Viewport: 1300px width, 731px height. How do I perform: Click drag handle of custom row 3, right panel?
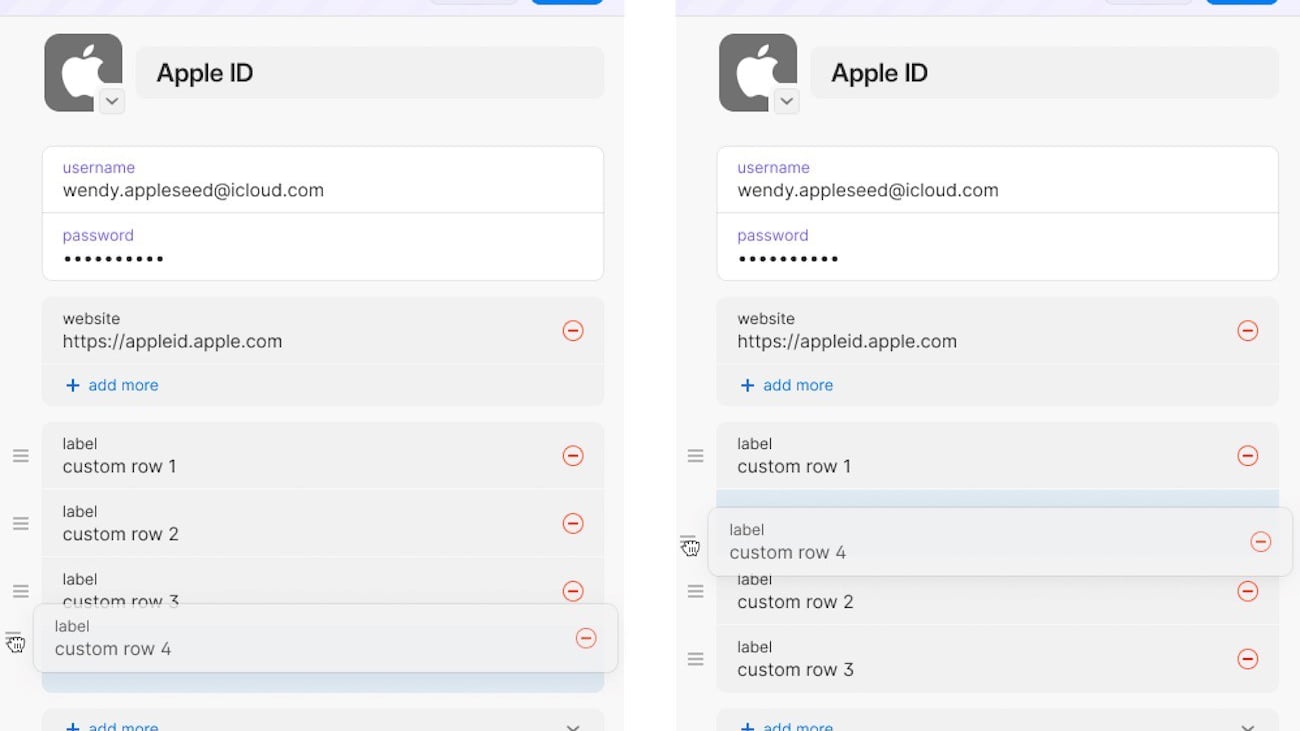(x=696, y=659)
